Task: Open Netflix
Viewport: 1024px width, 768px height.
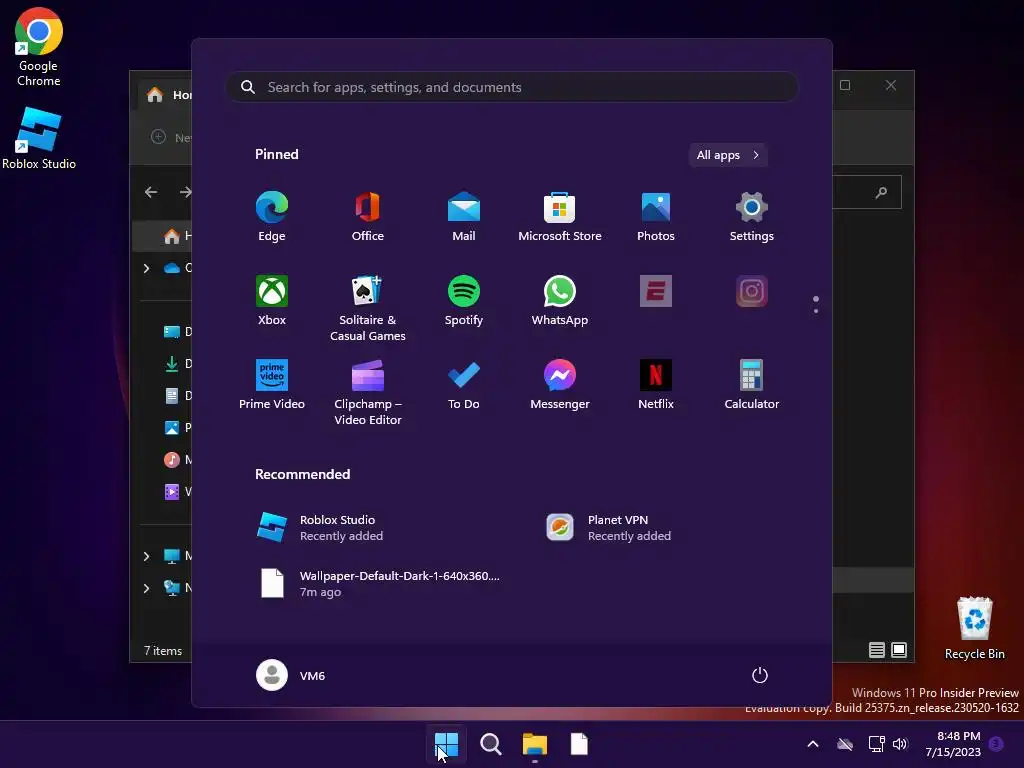Action: pyautogui.click(x=656, y=385)
